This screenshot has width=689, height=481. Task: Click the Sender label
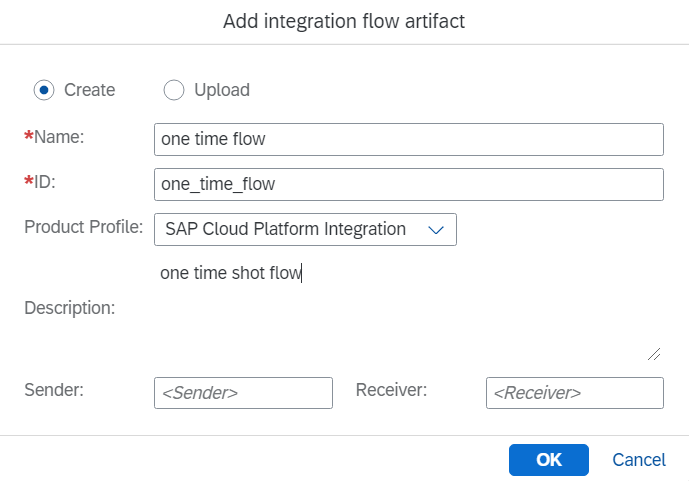pos(54,389)
